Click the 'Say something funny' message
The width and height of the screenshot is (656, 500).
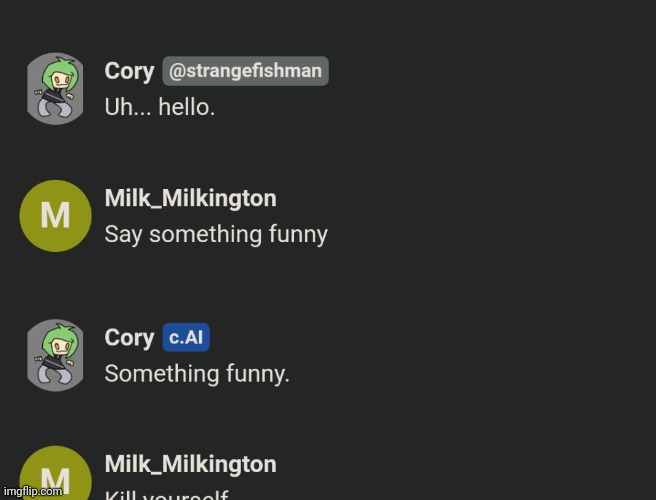tap(216, 234)
